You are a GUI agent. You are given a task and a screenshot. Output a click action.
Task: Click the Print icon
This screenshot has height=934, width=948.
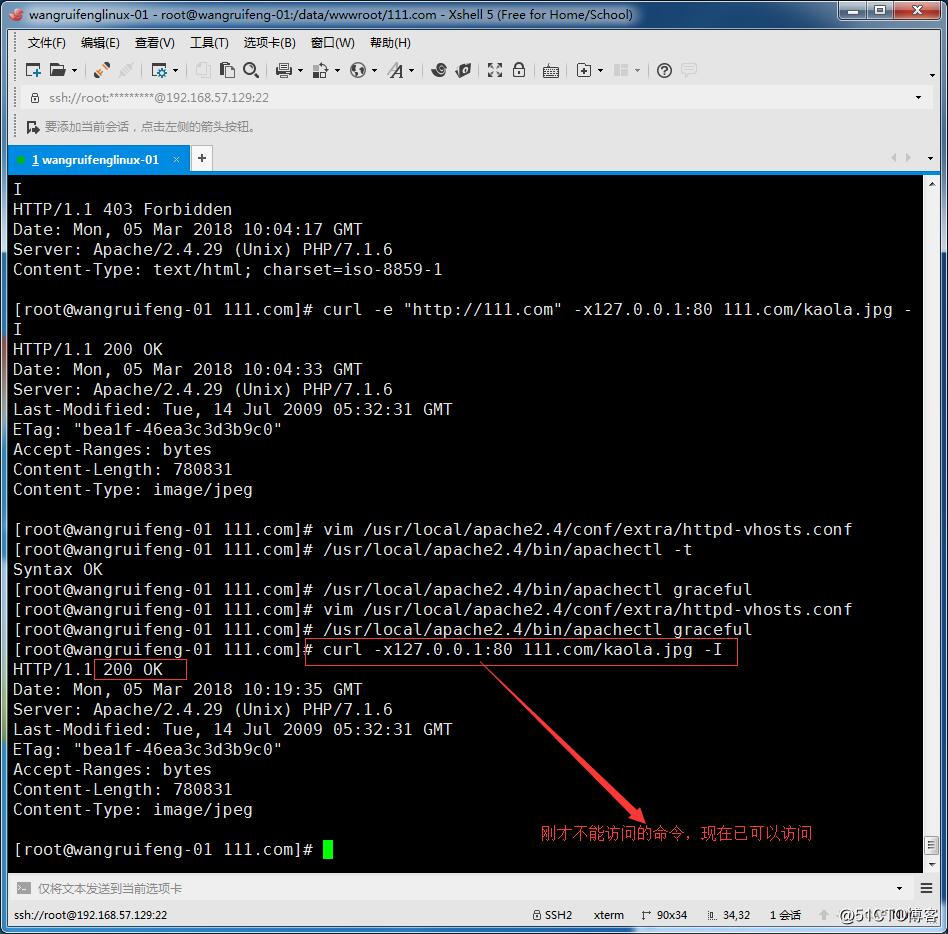click(284, 71)
